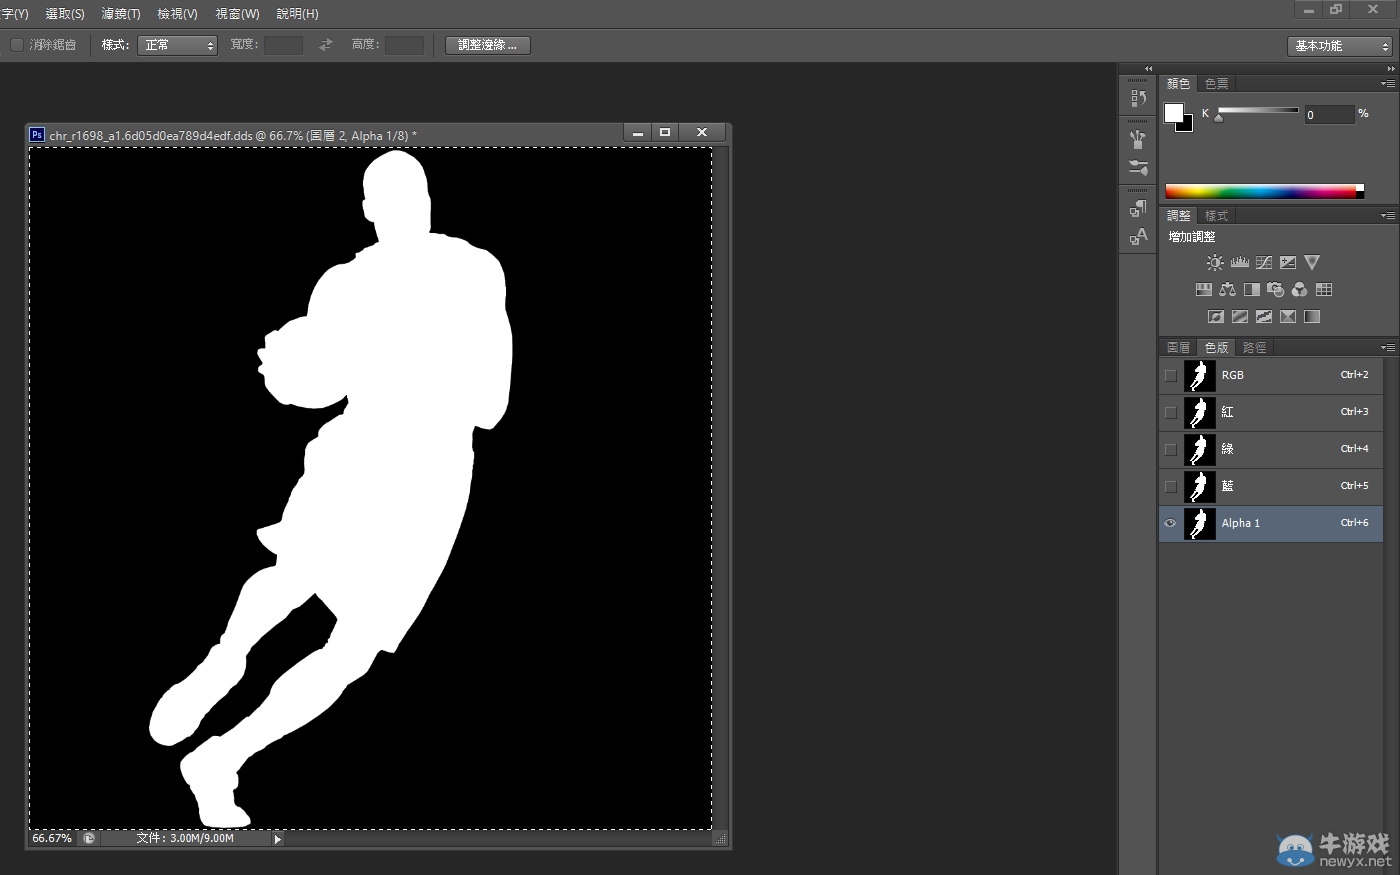Open the Window menu 視窗(W)
This screenshot has height=875, width=1400.
click(x=238, y=14)
